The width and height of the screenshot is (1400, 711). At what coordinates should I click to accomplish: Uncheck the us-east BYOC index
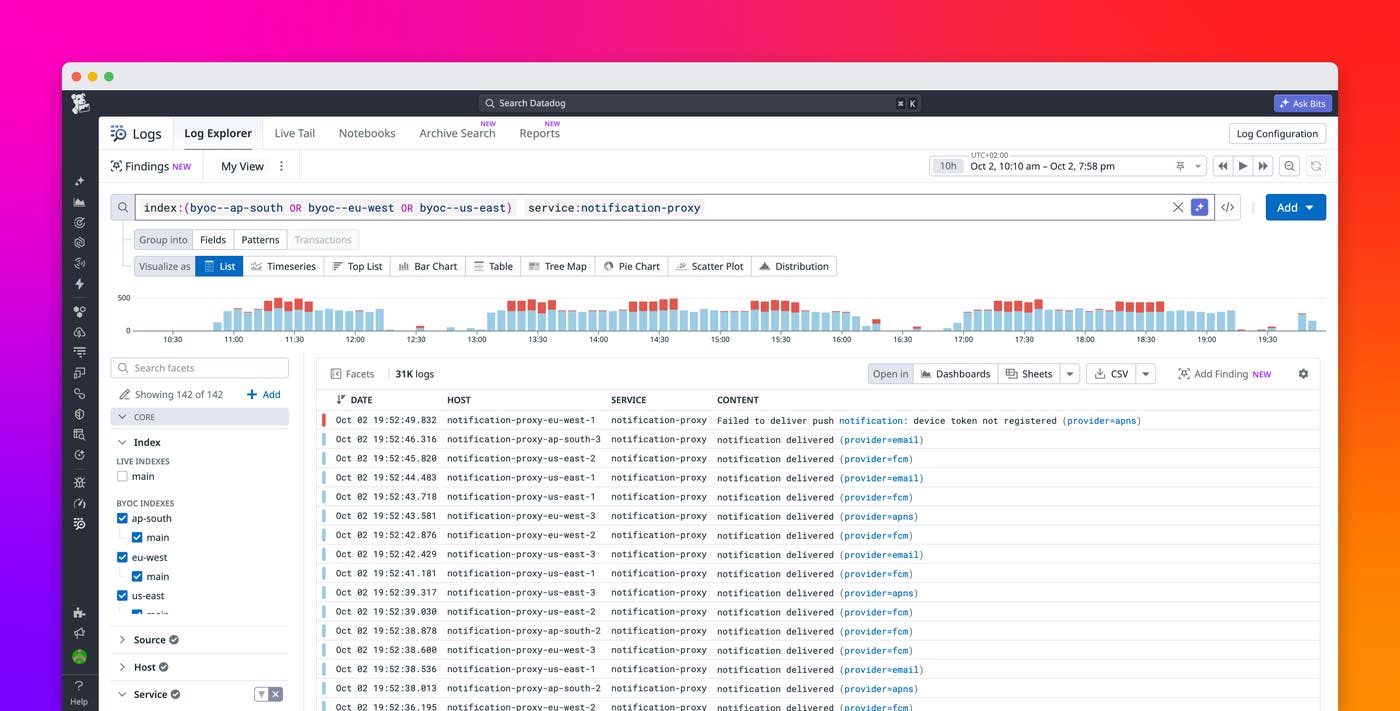coord(122,596)
